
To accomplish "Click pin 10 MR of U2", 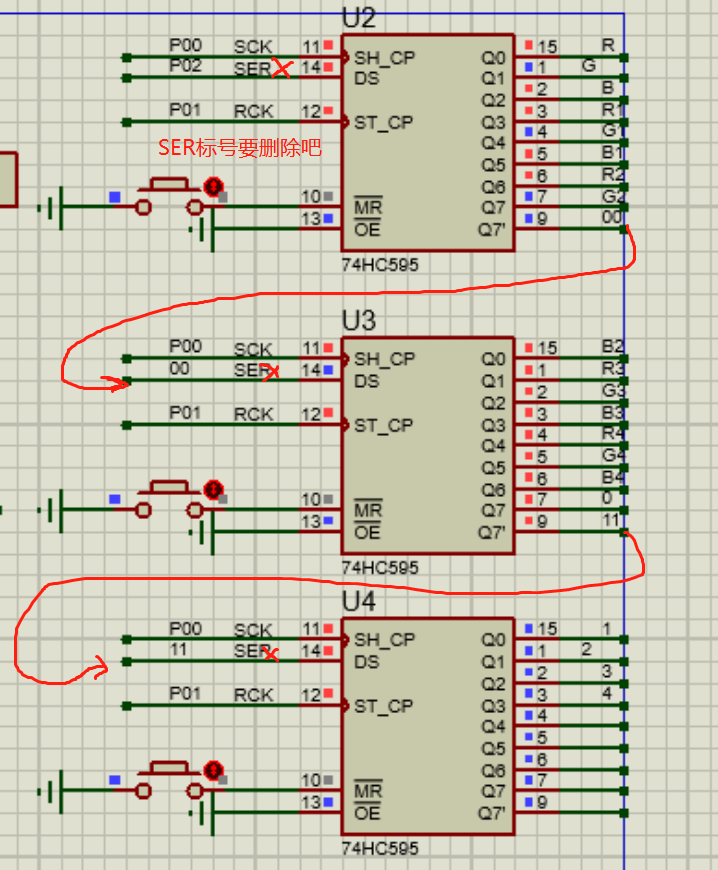I will (x=321, y=207).
